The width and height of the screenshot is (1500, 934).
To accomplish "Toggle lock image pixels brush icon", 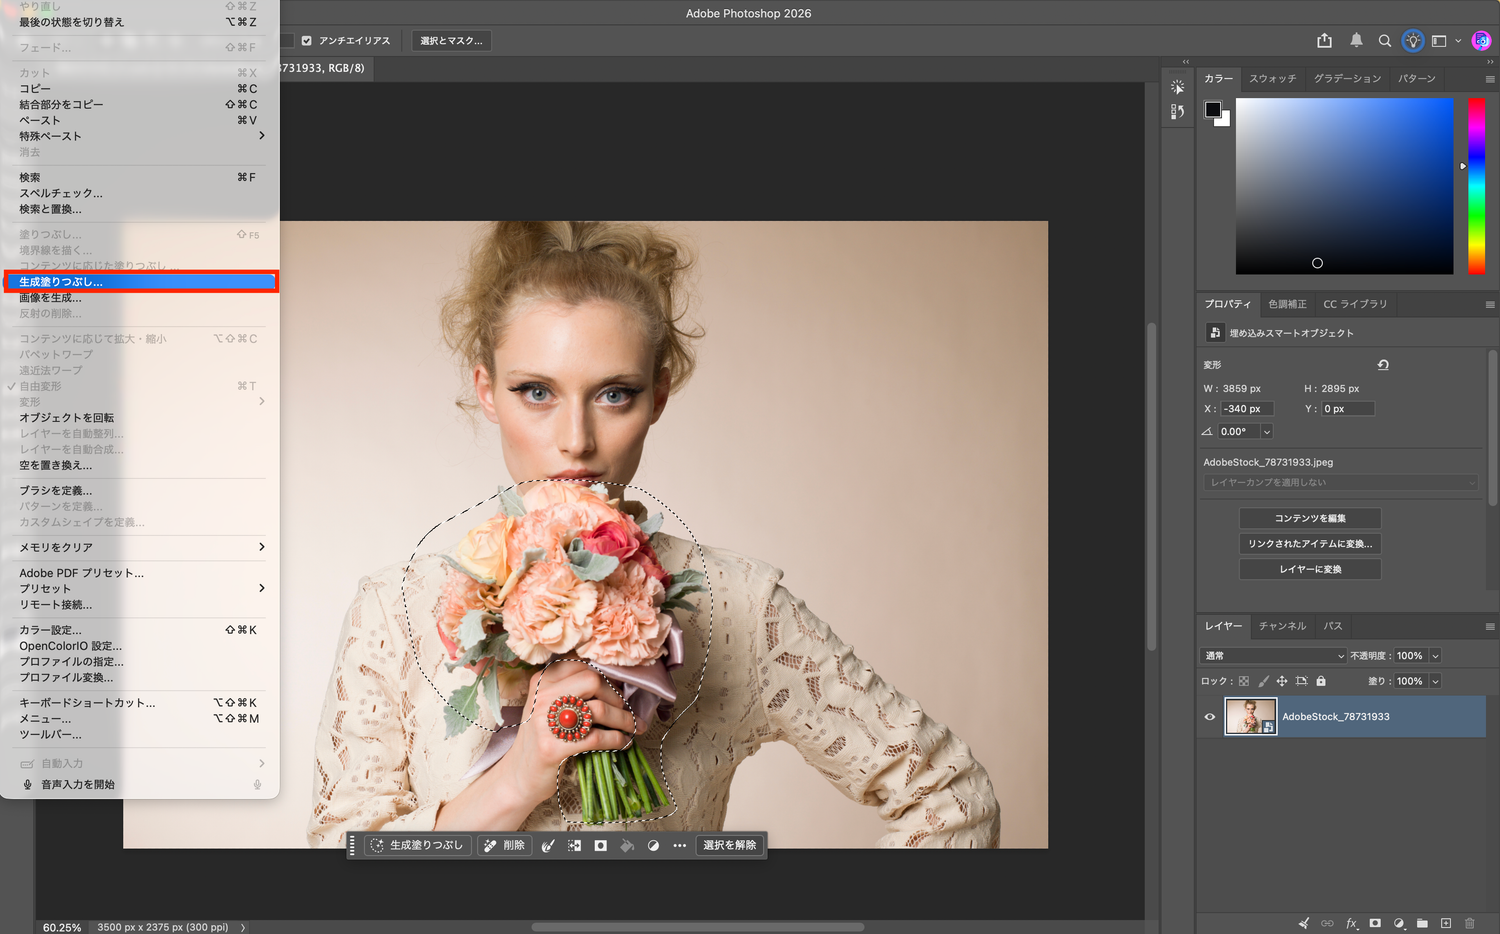I will (1263, 681).
